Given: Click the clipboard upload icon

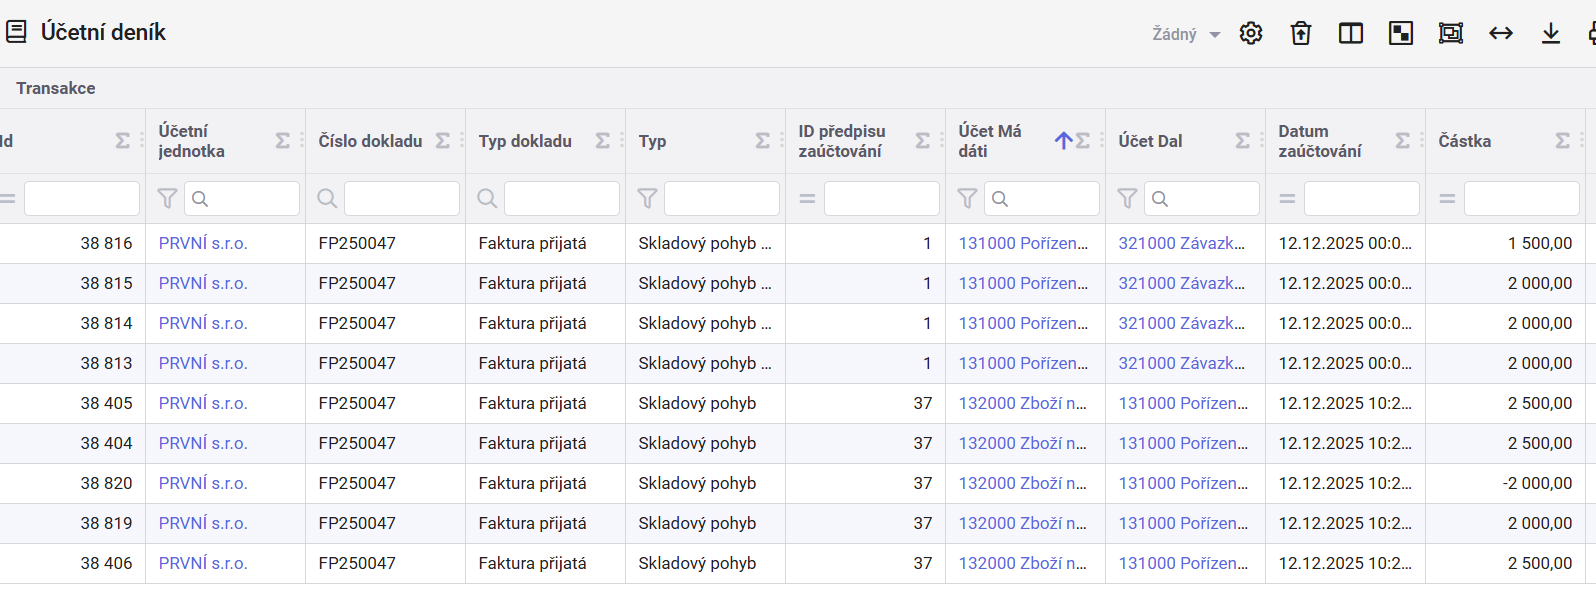Looking at the screenshot, I should 1300,34.
